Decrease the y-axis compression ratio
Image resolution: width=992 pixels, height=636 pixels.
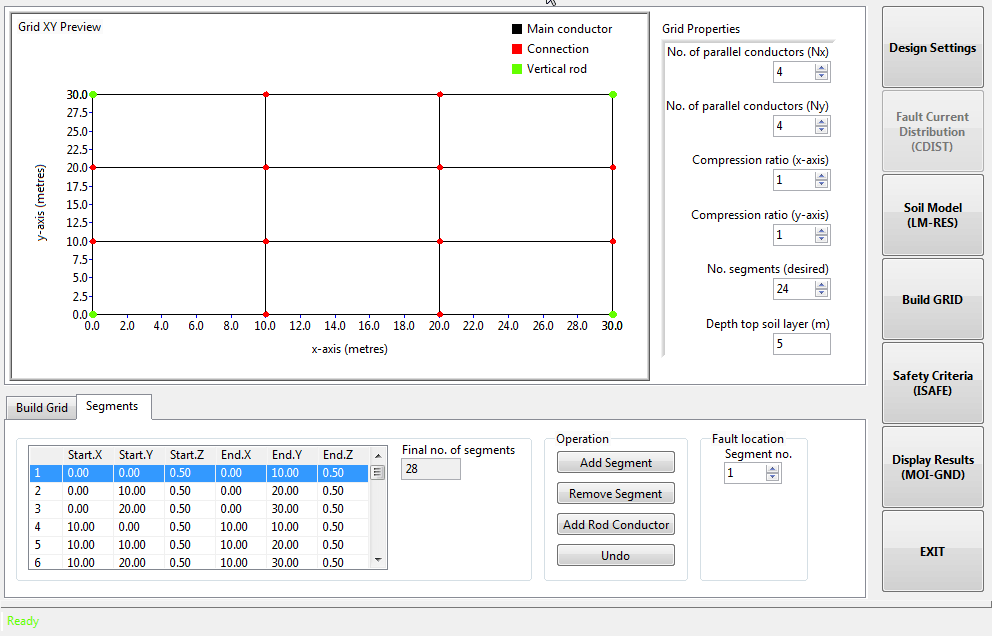coord(821,239)
